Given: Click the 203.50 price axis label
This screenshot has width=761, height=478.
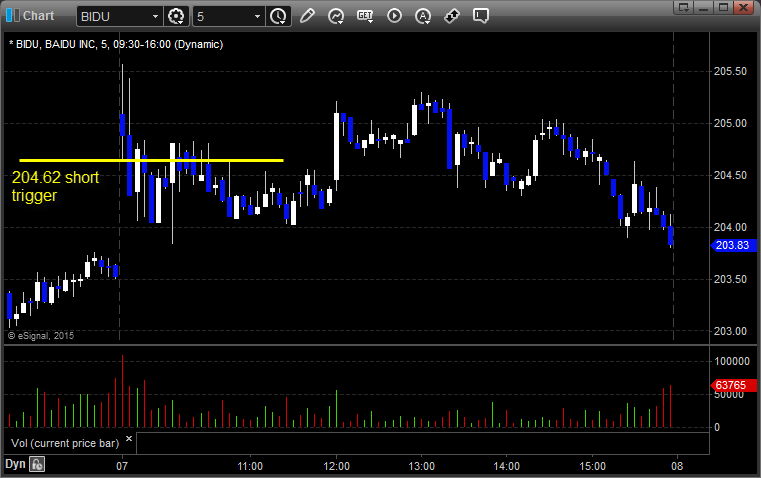Looking at the screenshot, I should (x=730, y=279).
